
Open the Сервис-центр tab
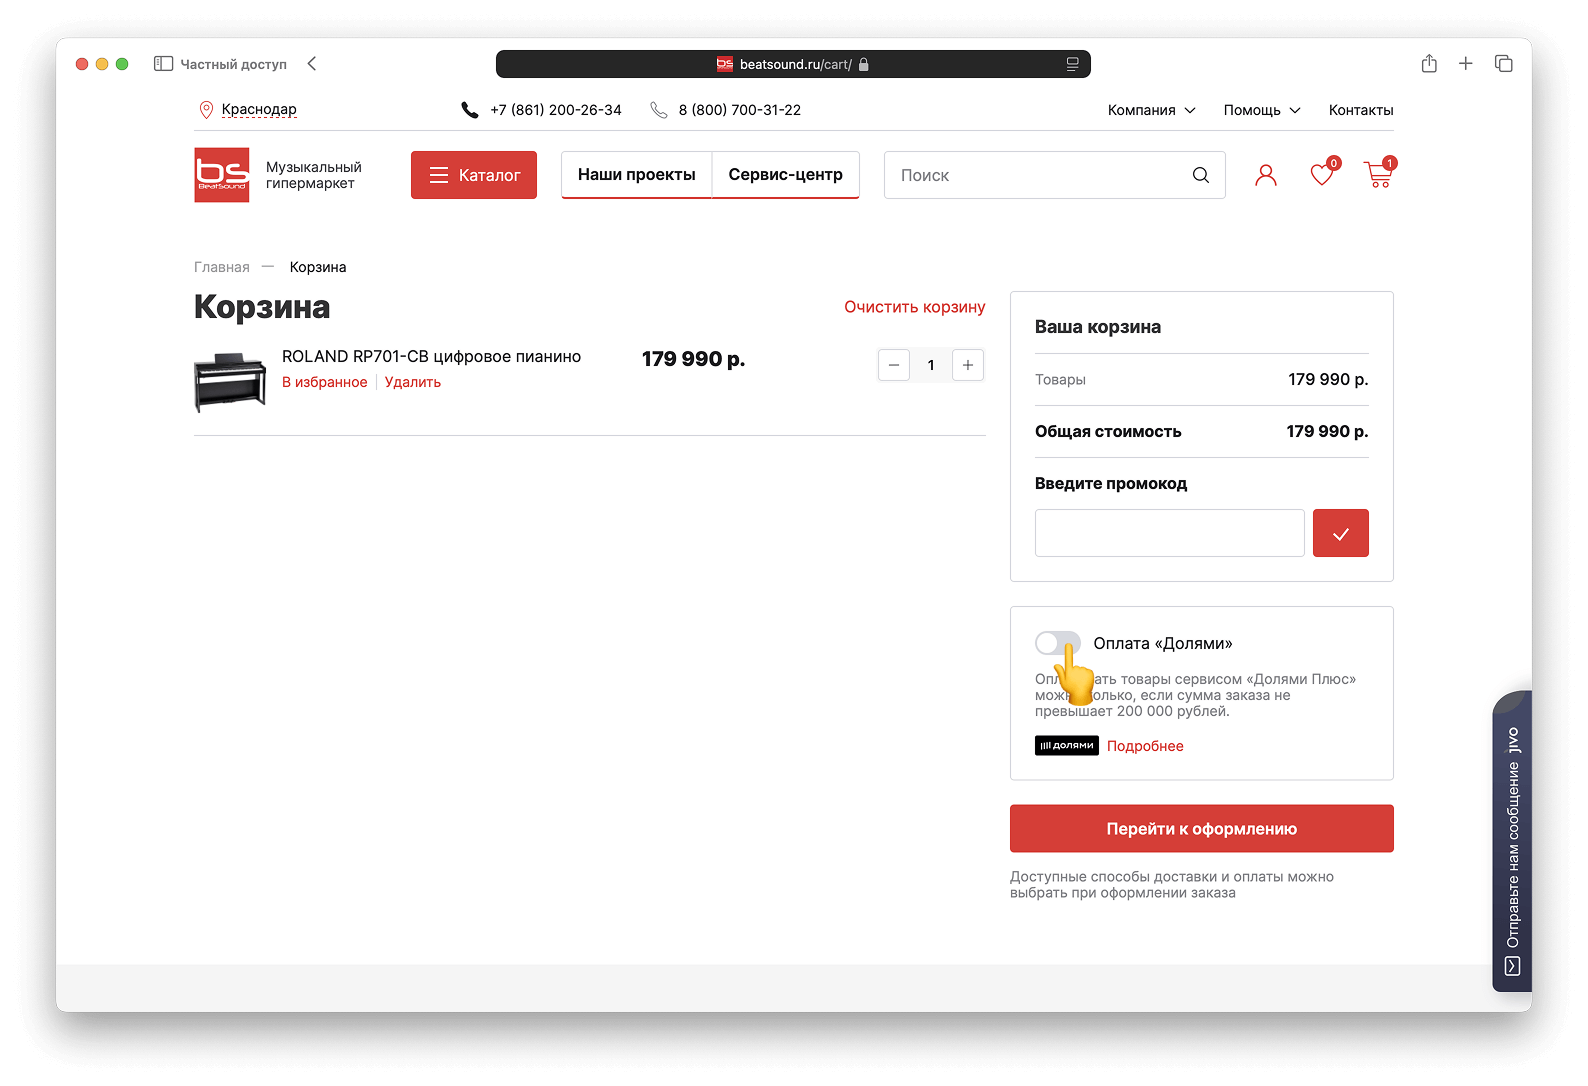[786, 175]
